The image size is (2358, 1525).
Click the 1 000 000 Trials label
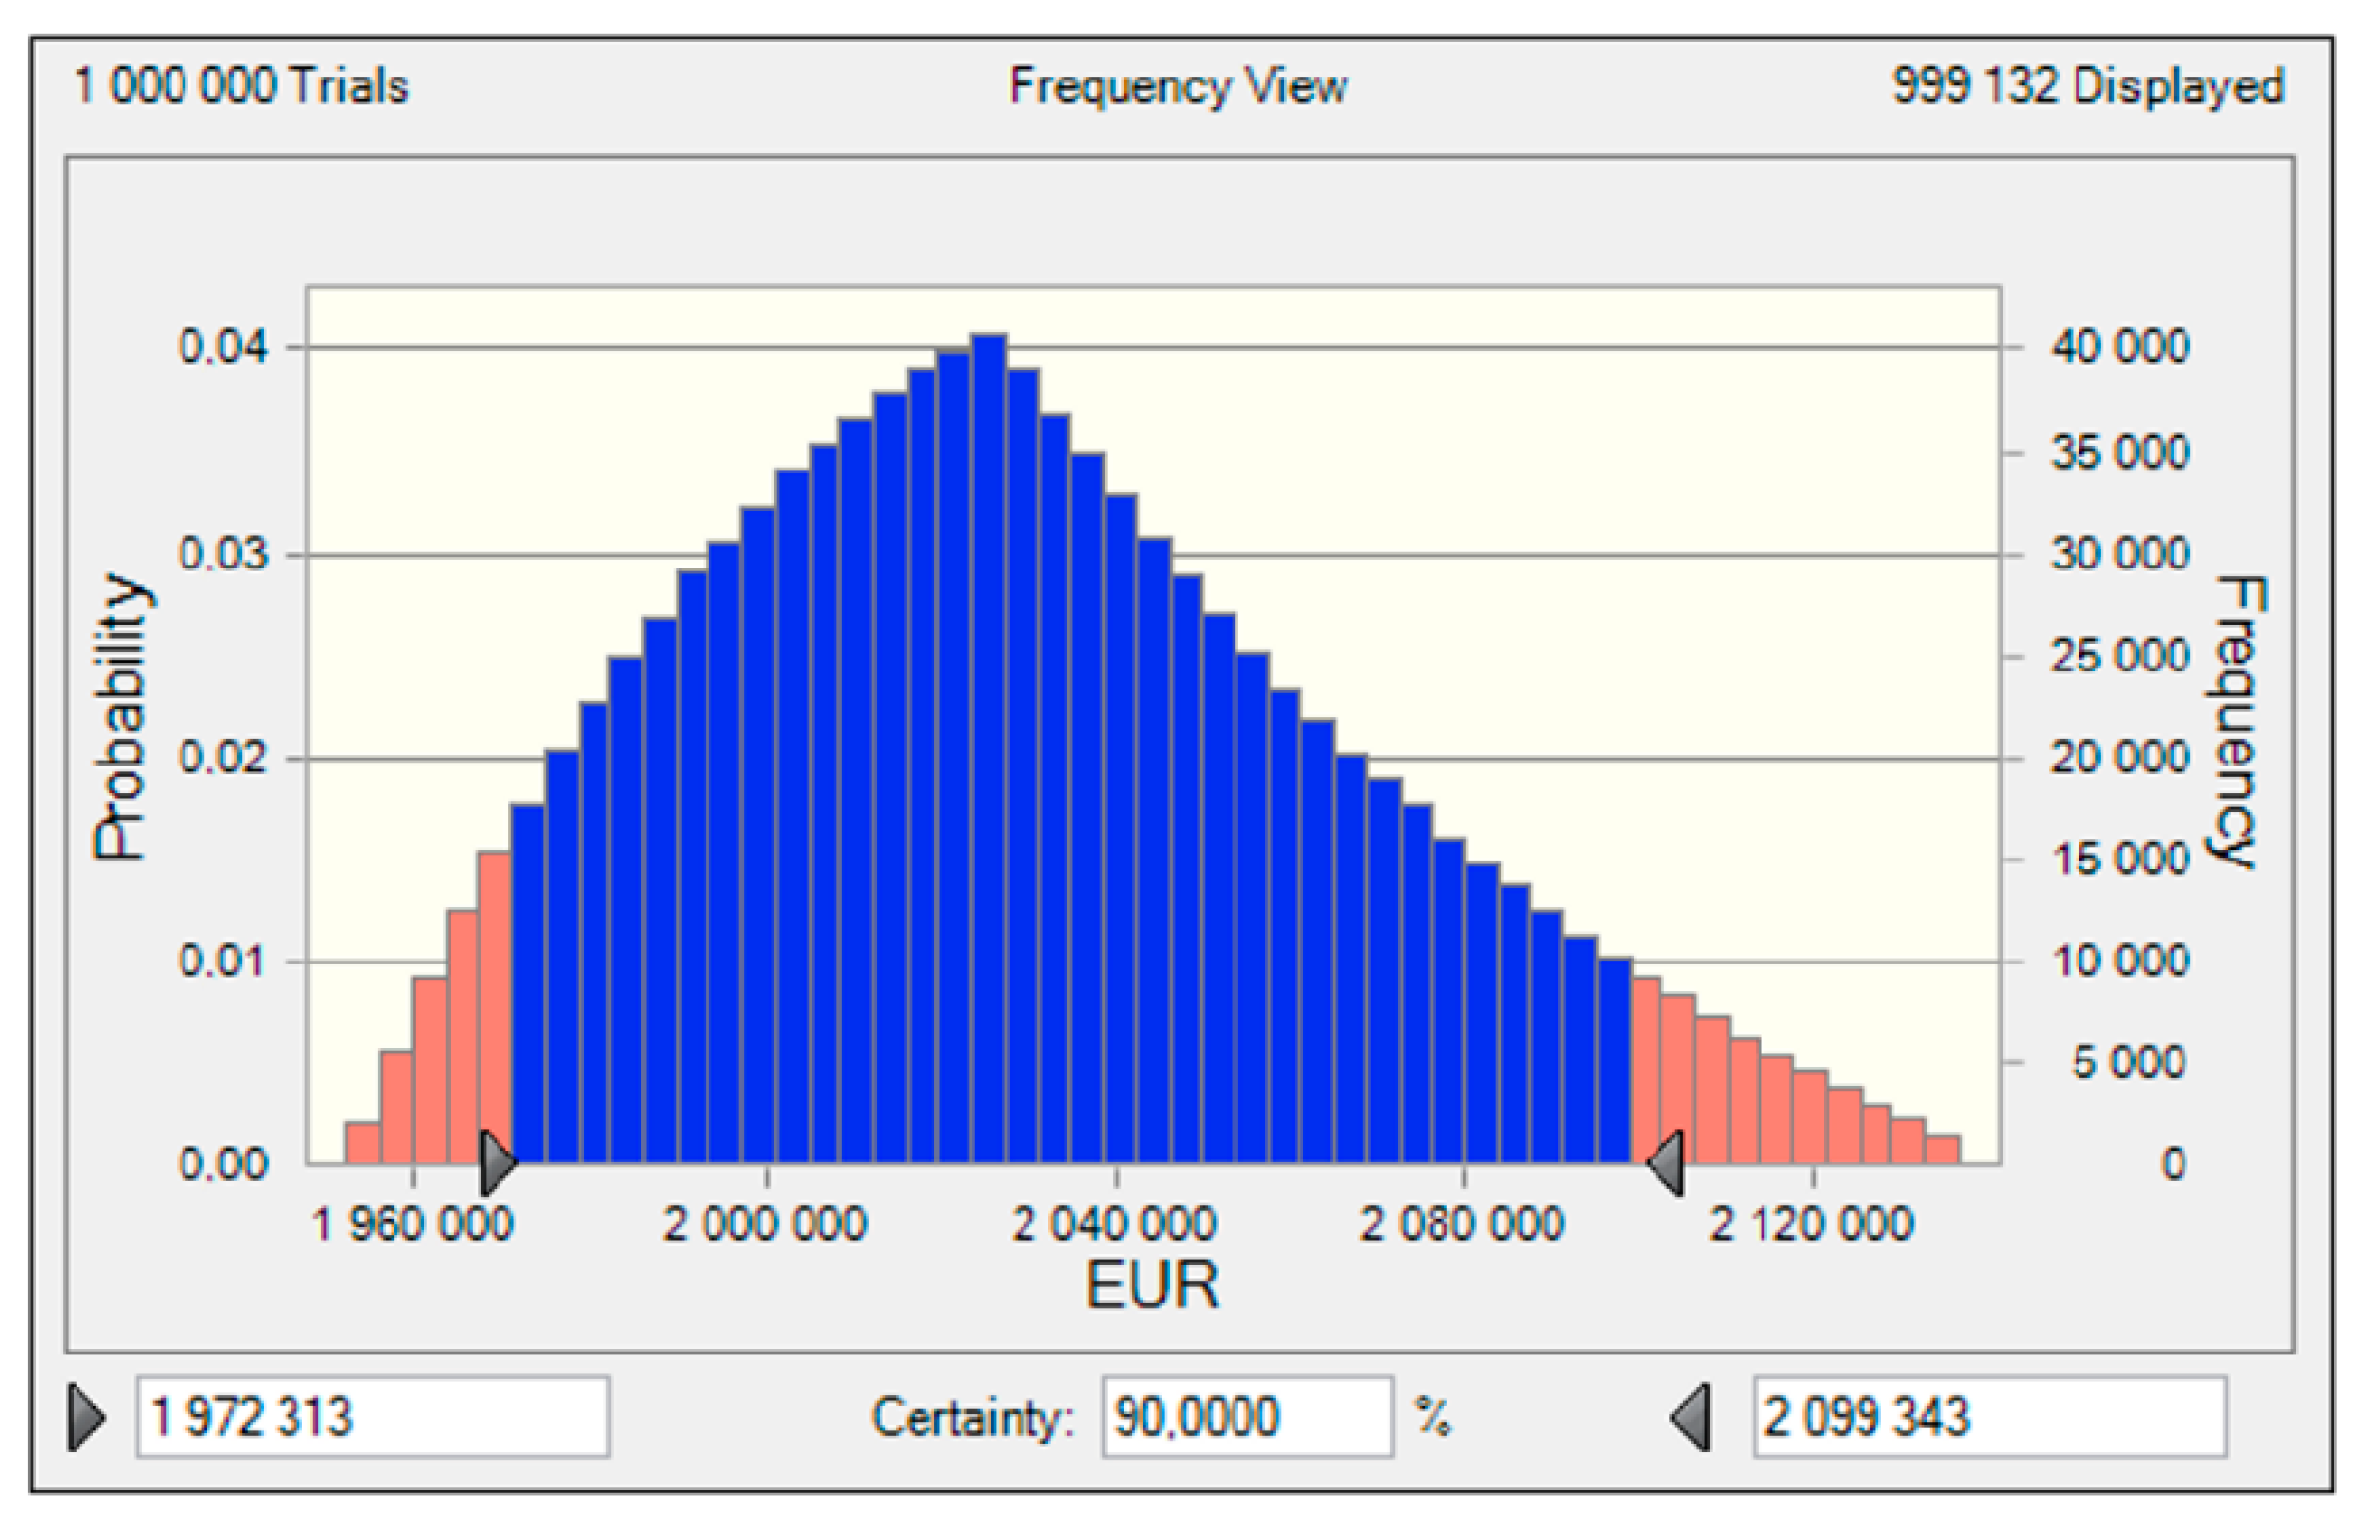tap(241, 86)
